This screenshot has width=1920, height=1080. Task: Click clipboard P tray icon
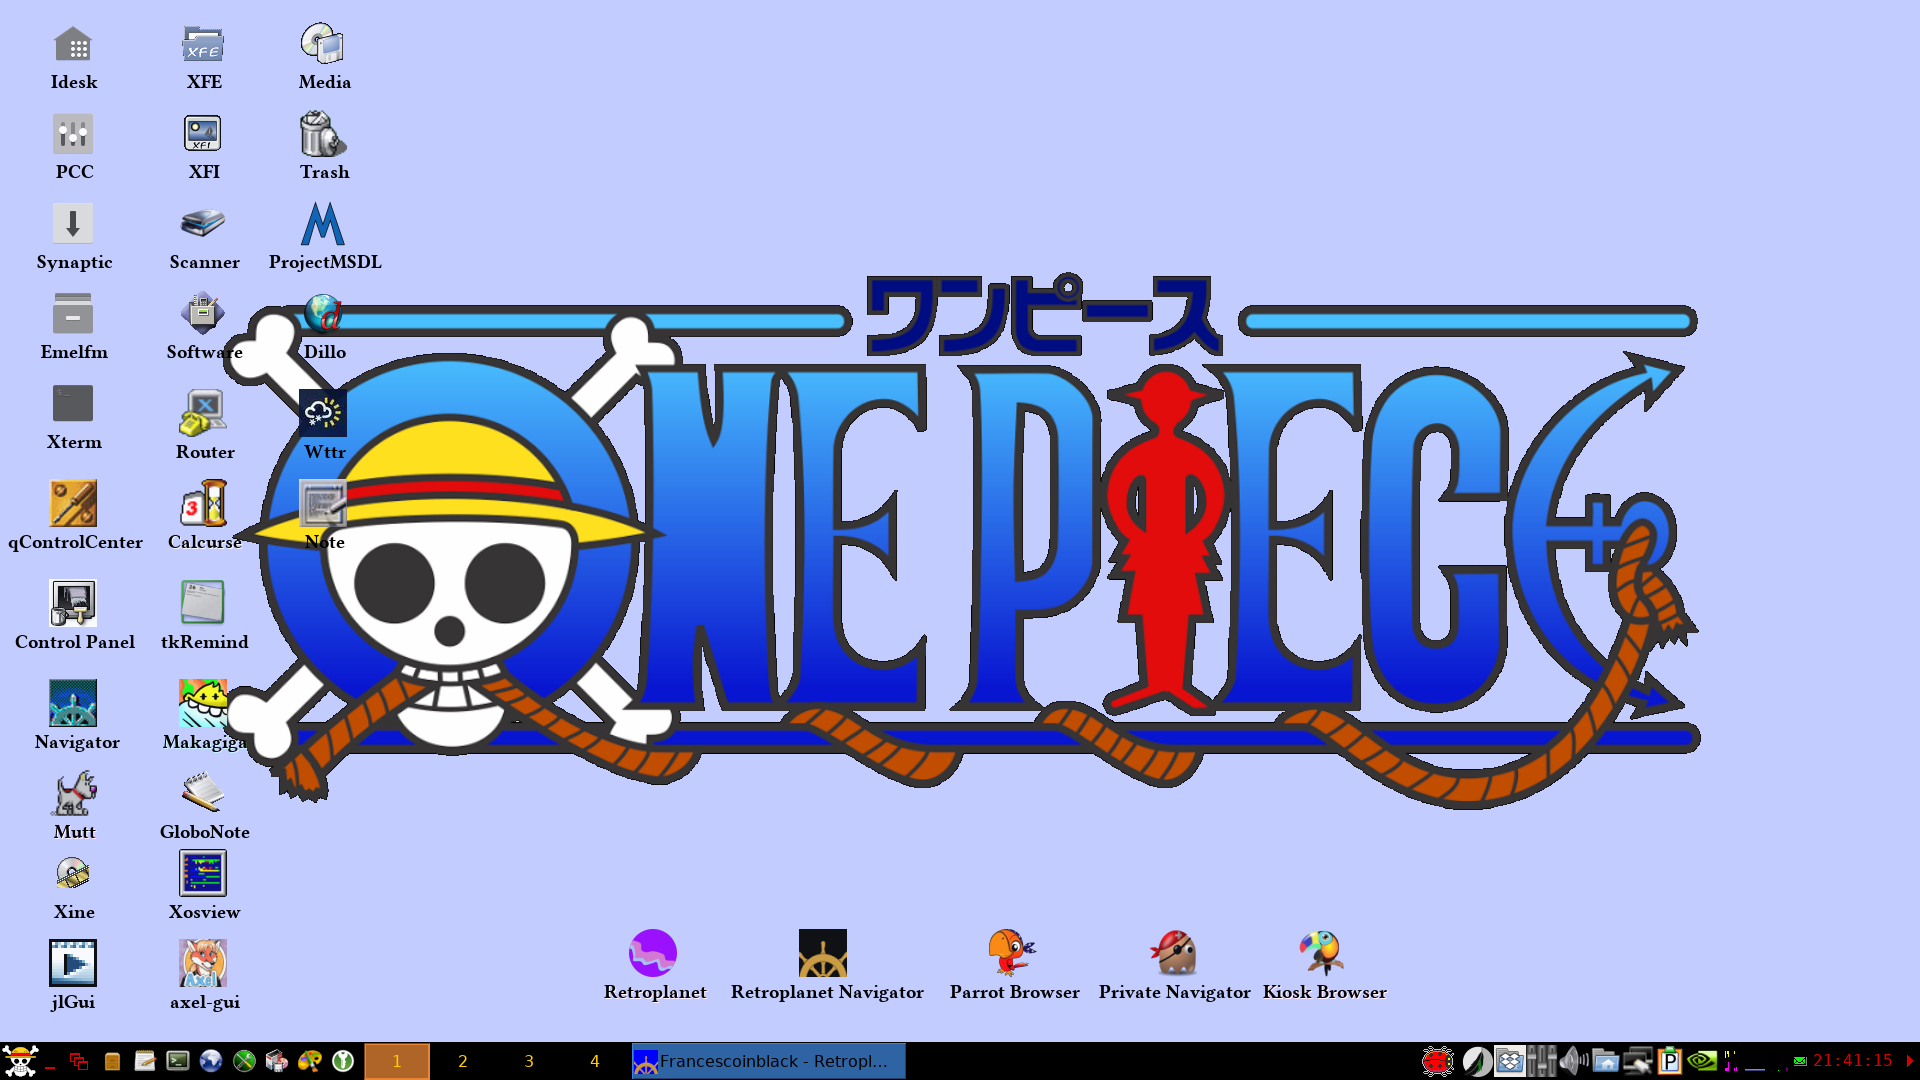pyautogui.click(x=1670, y=1061)
